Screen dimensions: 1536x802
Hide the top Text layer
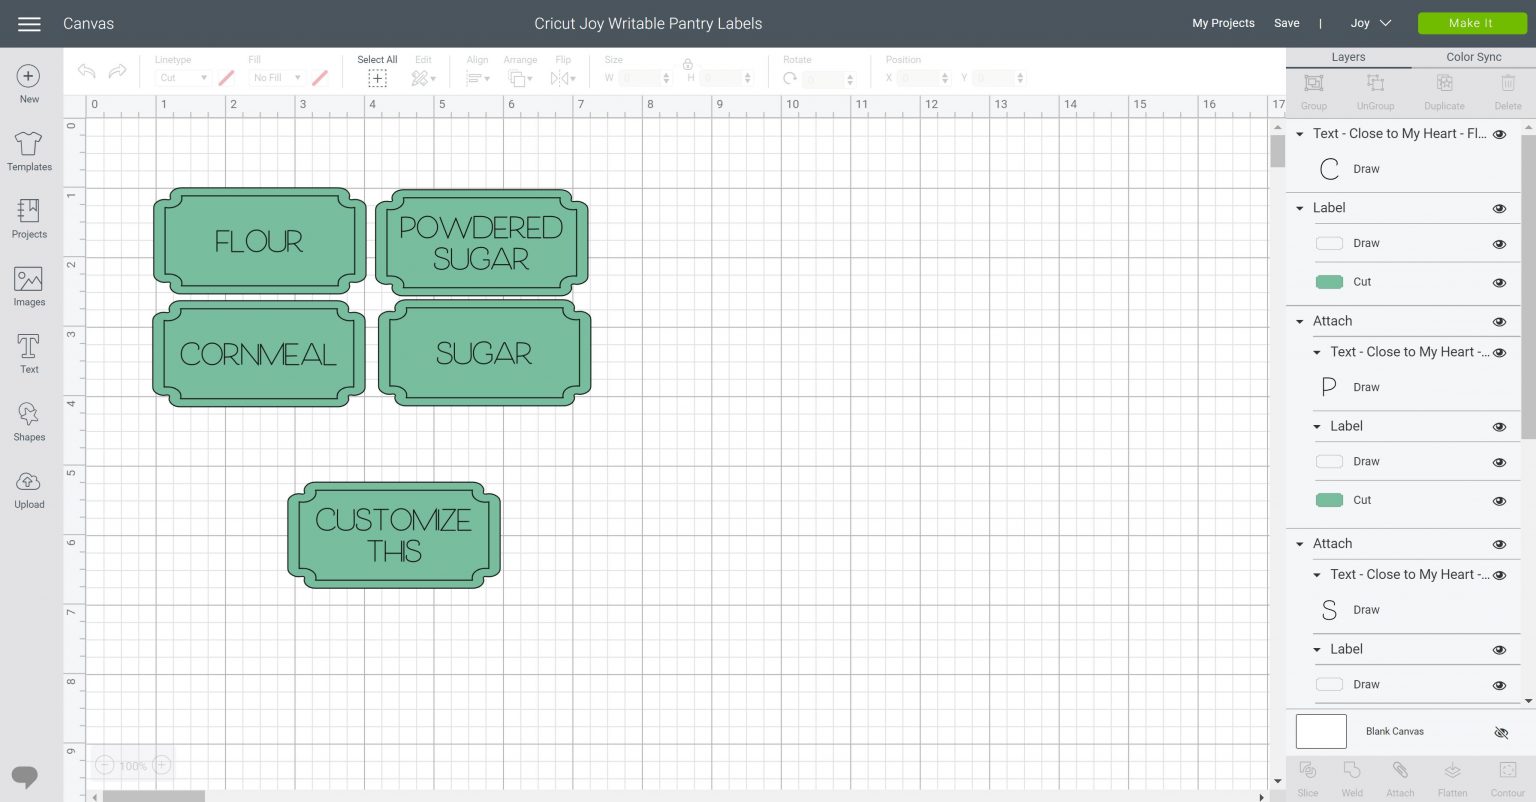(x=1499, y=134)
